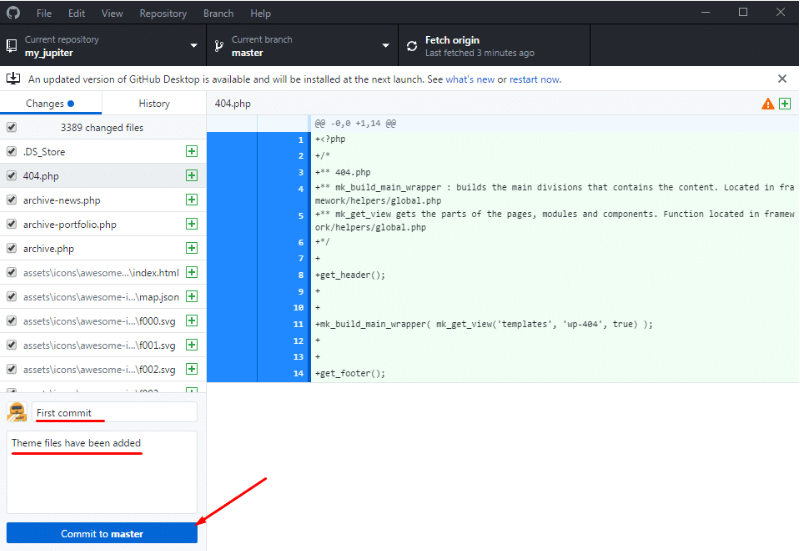Click the restart now link
800x551 pixels.
click(535, 79)
